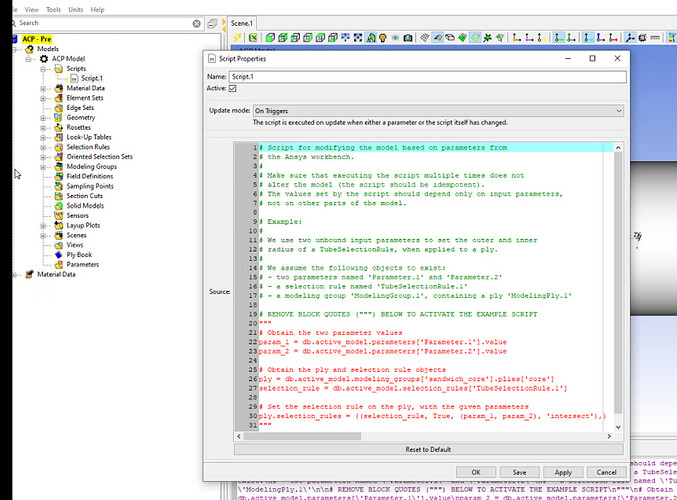Select the Sensors tree item
677x500 pixels.
tap(77, 215)
